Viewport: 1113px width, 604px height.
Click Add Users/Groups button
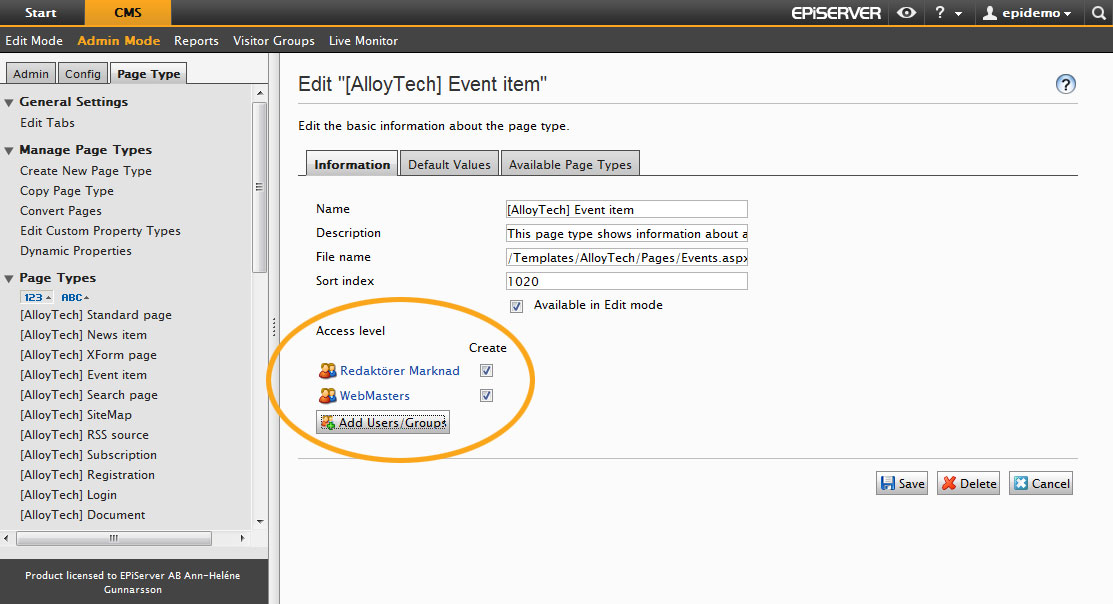[x=383, y=423]
